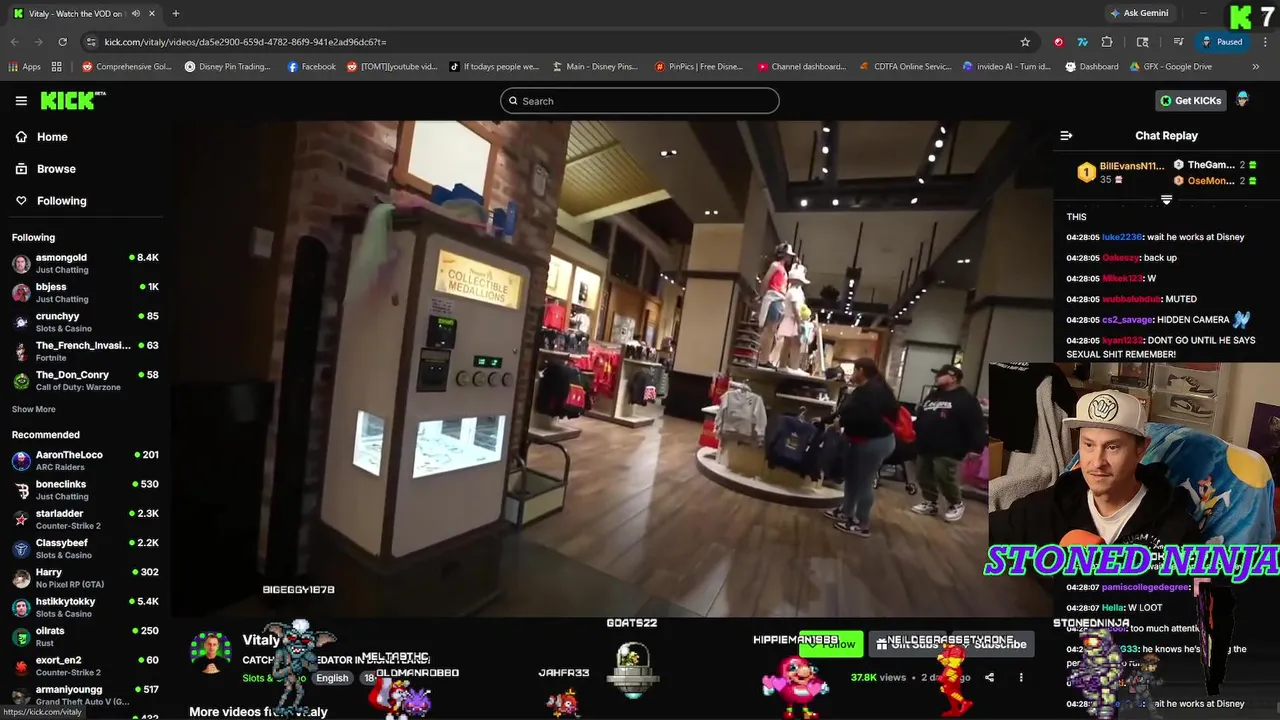Viewport: 1280px width, 720px height.
Task: Open boneclinks recommended channel
Action: pyautogui.click(x=85, y=490)
